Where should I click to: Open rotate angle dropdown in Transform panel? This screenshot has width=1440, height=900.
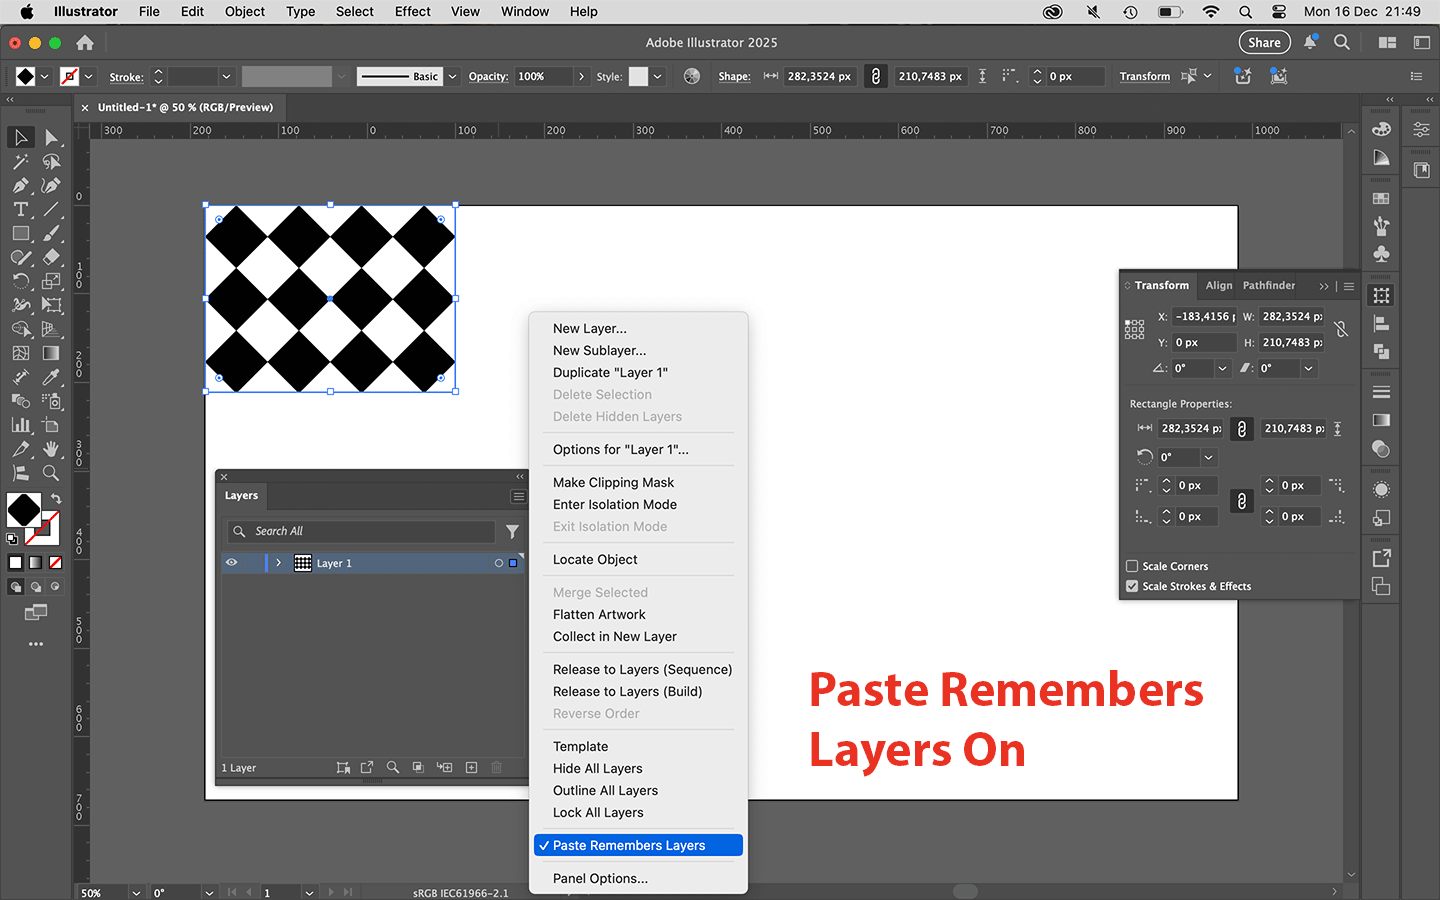click(1222, 368)
